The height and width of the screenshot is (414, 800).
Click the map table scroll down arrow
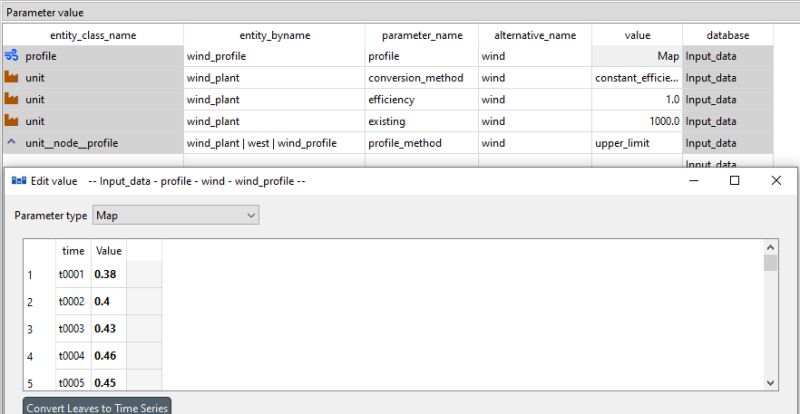point(770,383)
